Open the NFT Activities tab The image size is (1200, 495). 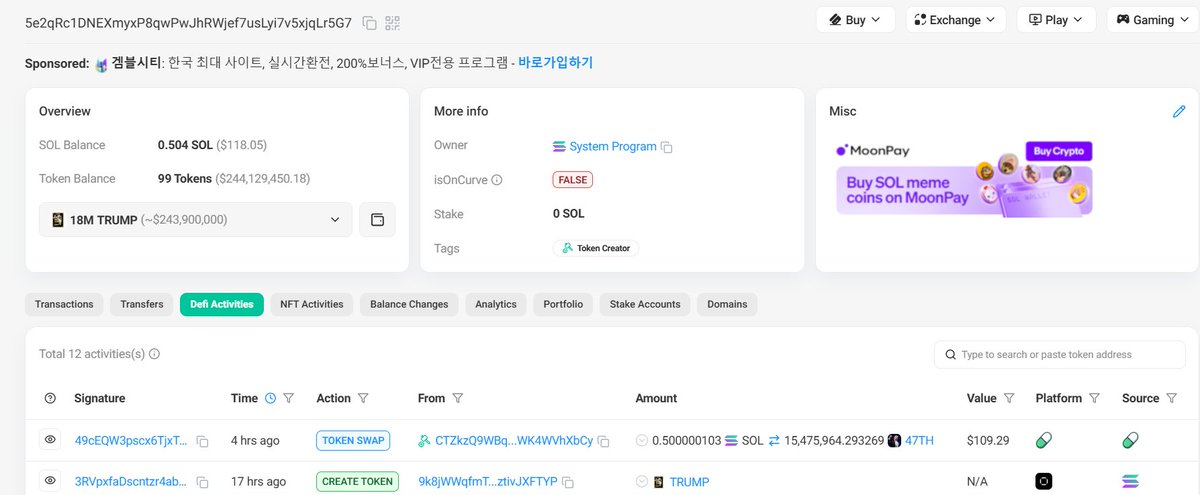311,304
